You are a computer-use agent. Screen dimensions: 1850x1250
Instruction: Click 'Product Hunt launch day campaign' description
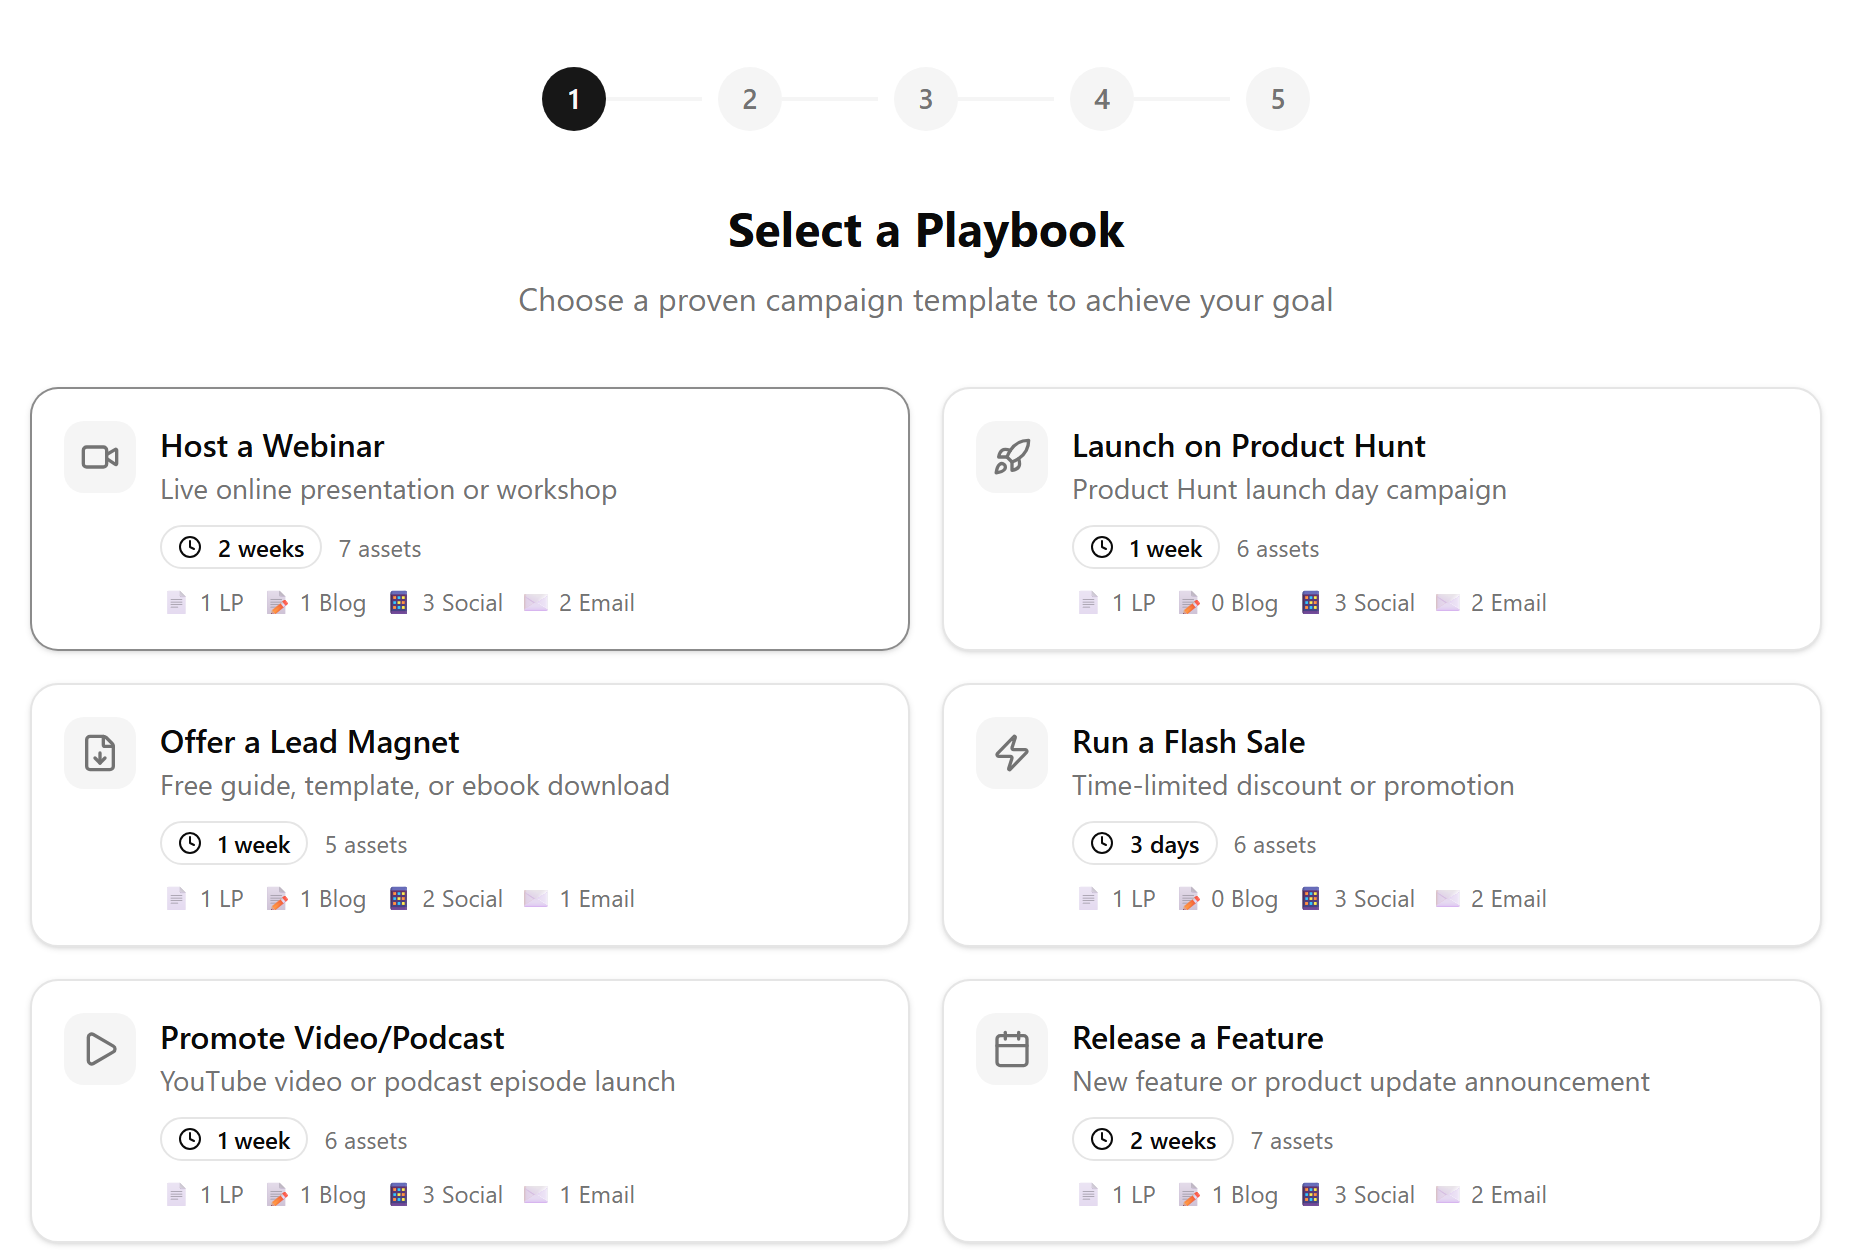(x=1289, y=489)
